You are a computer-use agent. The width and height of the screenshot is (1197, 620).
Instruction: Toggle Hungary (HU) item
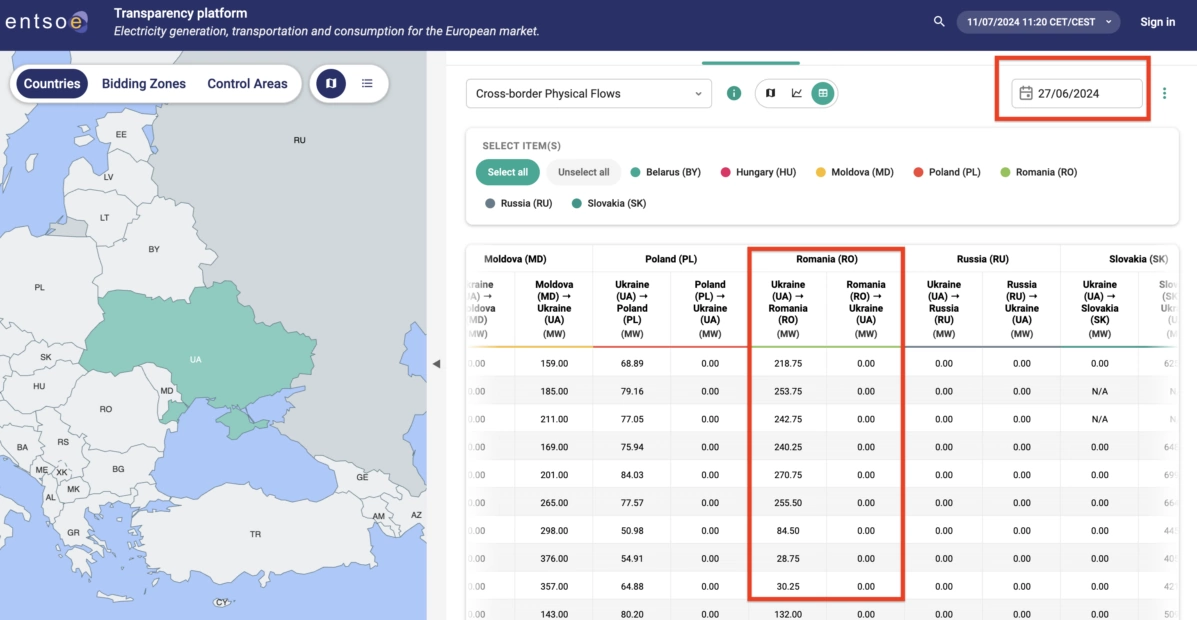(x=758, y=173)
